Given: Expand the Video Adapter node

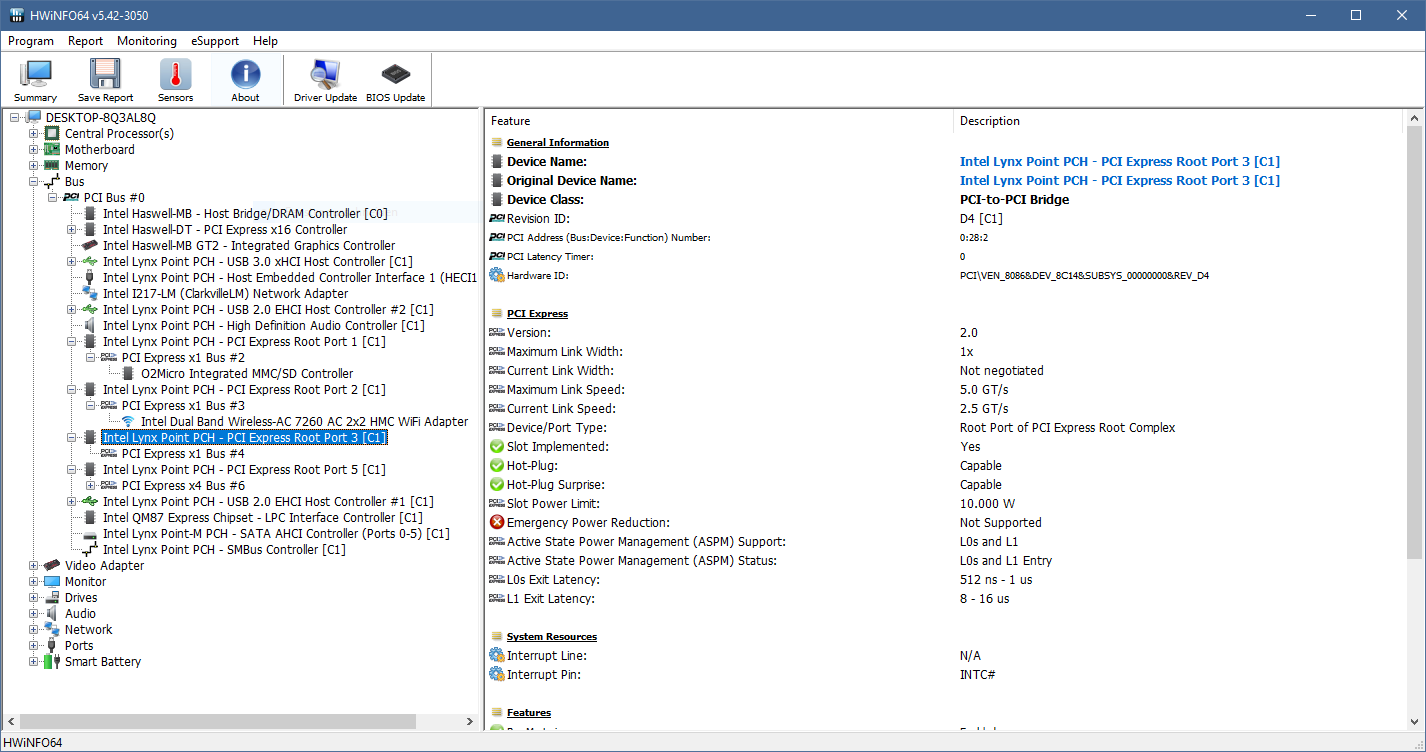Looking at the screenshot, I should (34, 566).
